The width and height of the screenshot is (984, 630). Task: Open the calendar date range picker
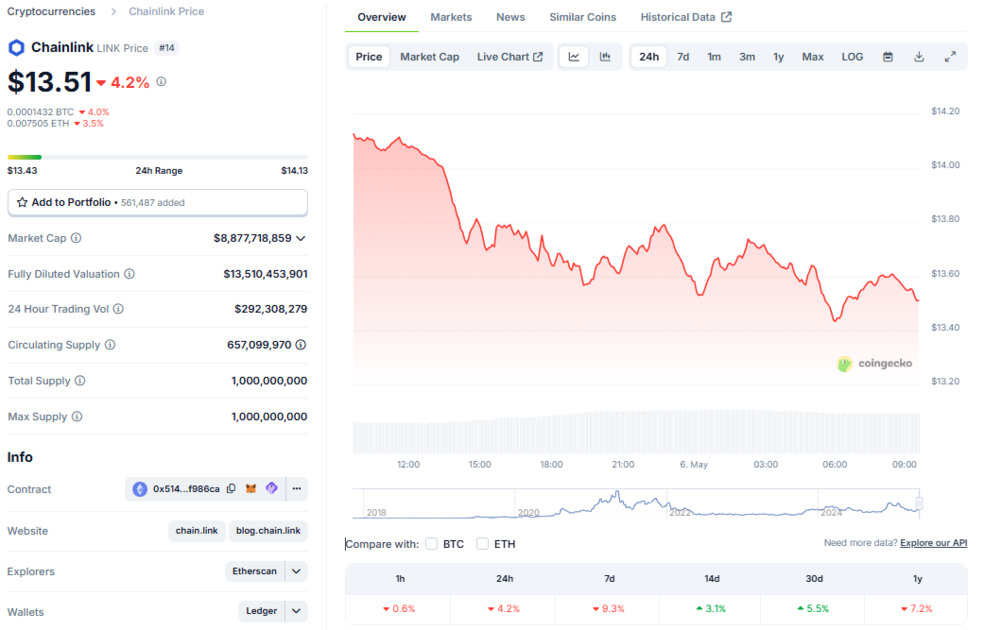click(888, 56)
